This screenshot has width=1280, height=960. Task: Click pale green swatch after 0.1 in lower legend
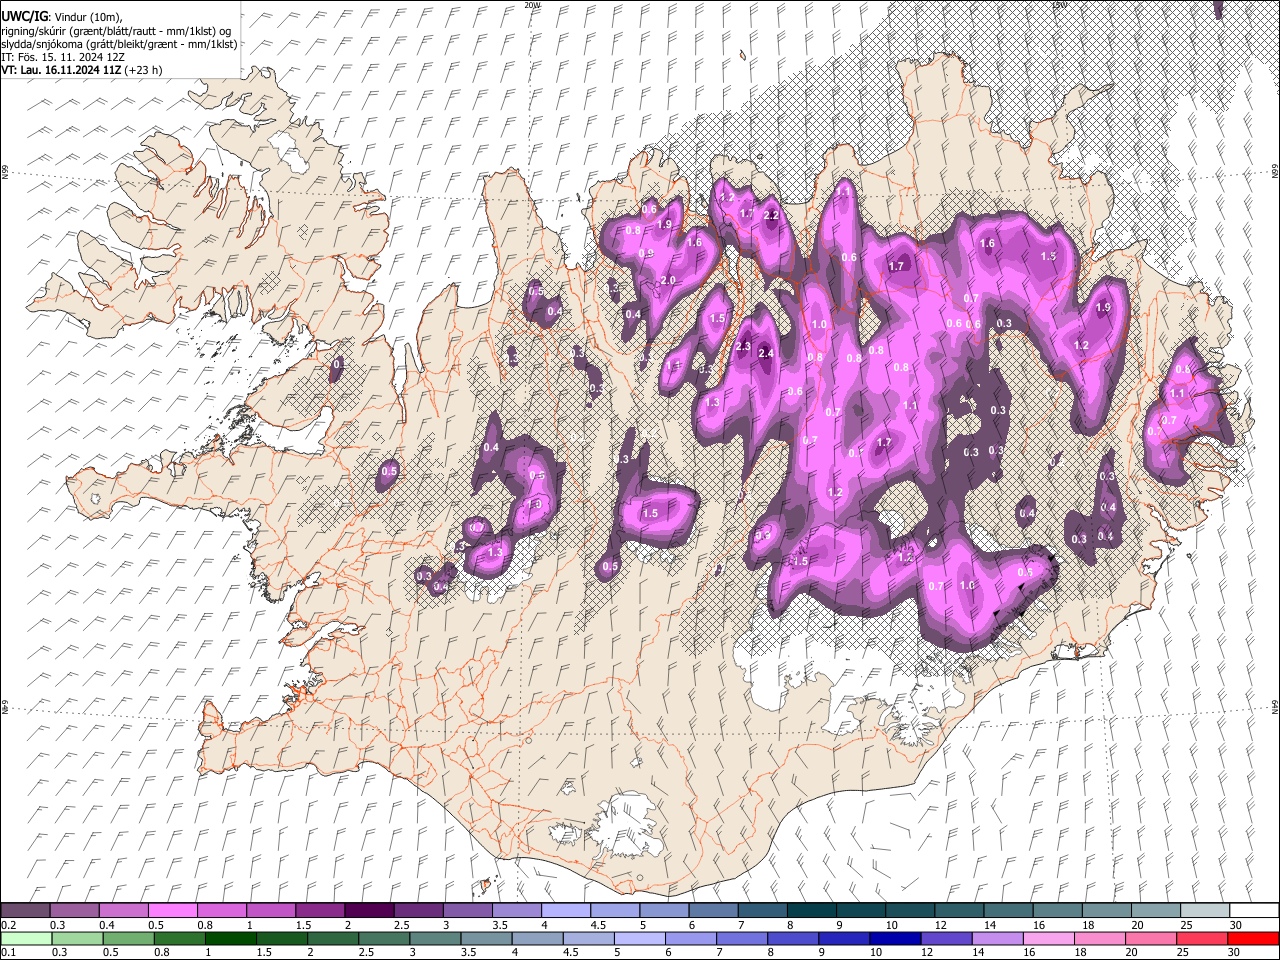[25, 938]
